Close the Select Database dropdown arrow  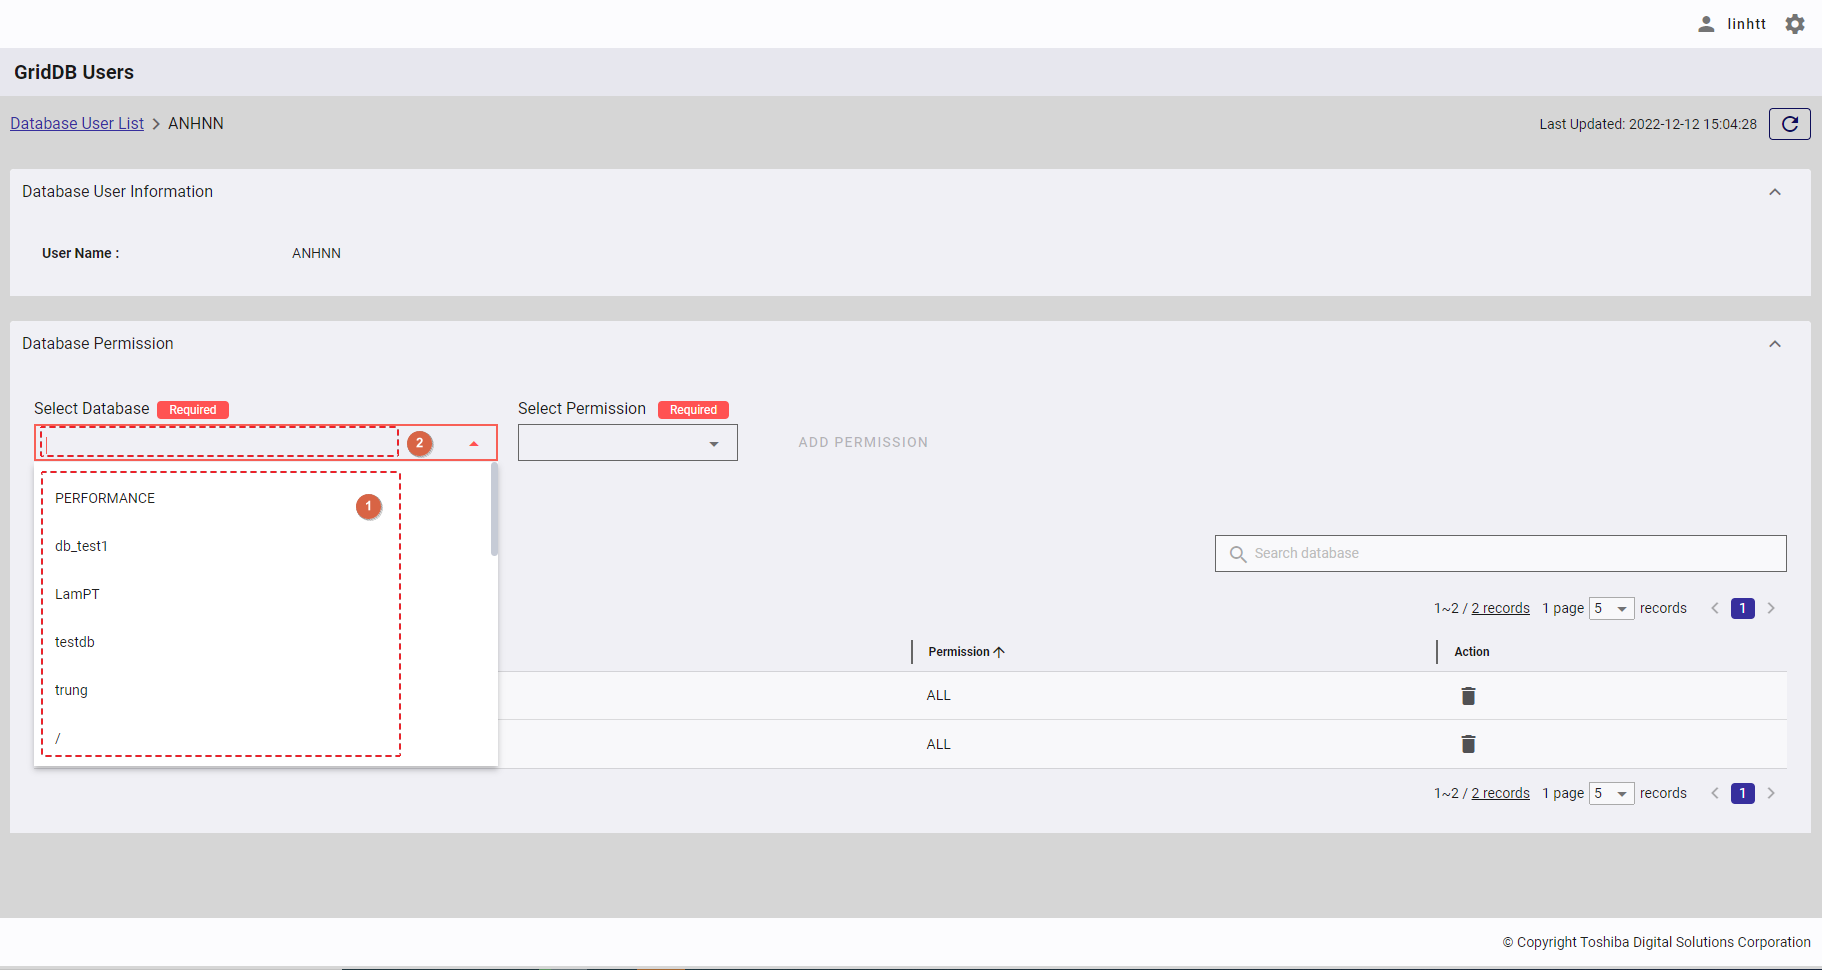click(x=474, y=443)
